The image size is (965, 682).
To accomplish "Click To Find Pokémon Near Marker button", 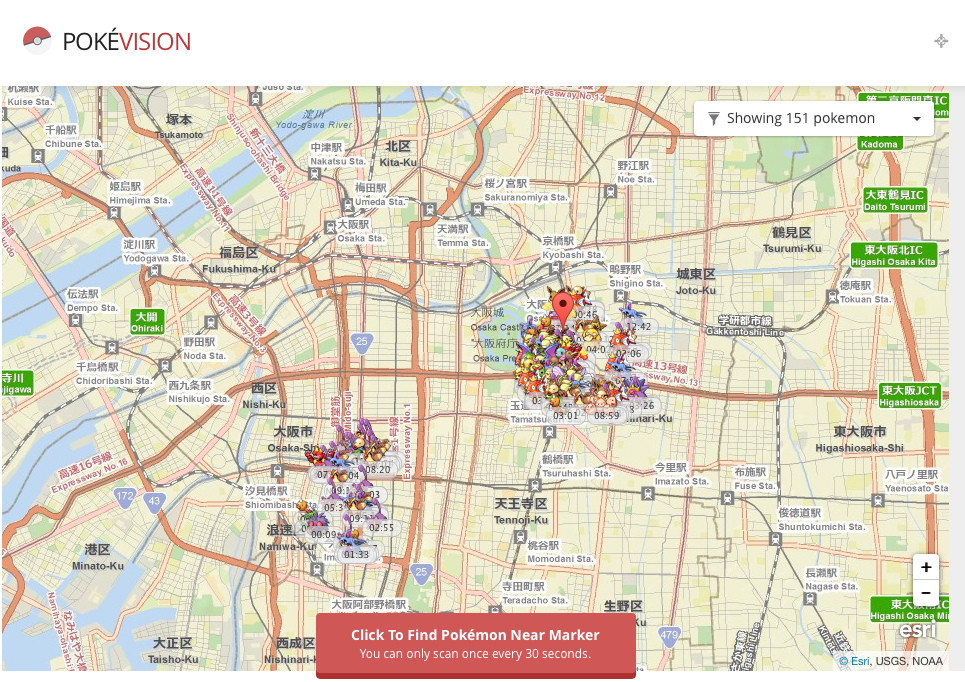I will click(476, 644).
